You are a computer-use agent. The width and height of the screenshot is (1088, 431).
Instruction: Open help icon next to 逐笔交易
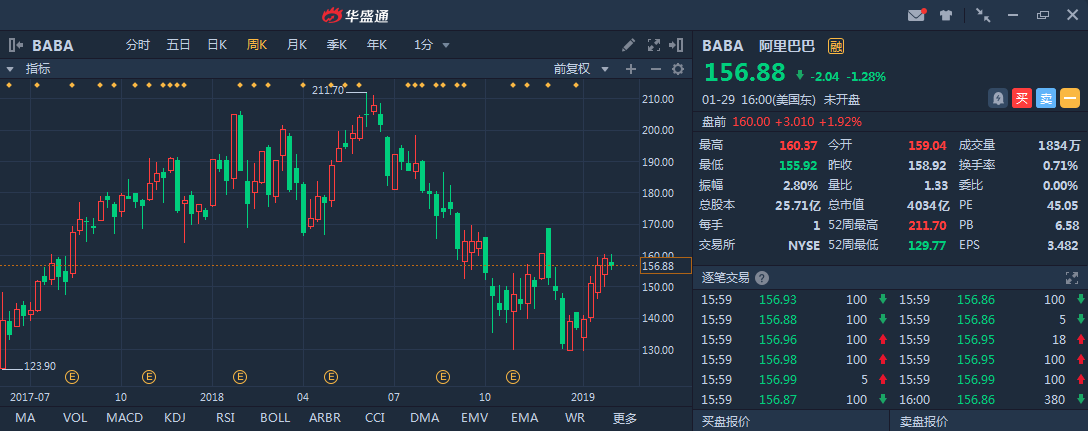762,278
